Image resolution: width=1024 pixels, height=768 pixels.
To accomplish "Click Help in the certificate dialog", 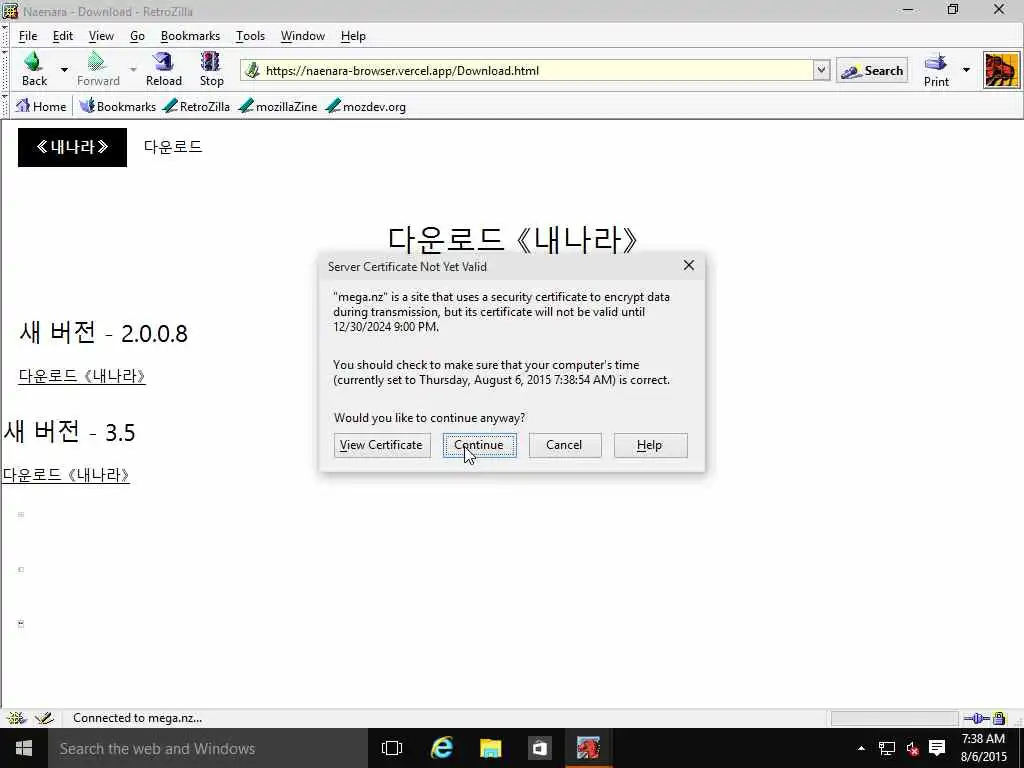I will [x=650, y=445].
